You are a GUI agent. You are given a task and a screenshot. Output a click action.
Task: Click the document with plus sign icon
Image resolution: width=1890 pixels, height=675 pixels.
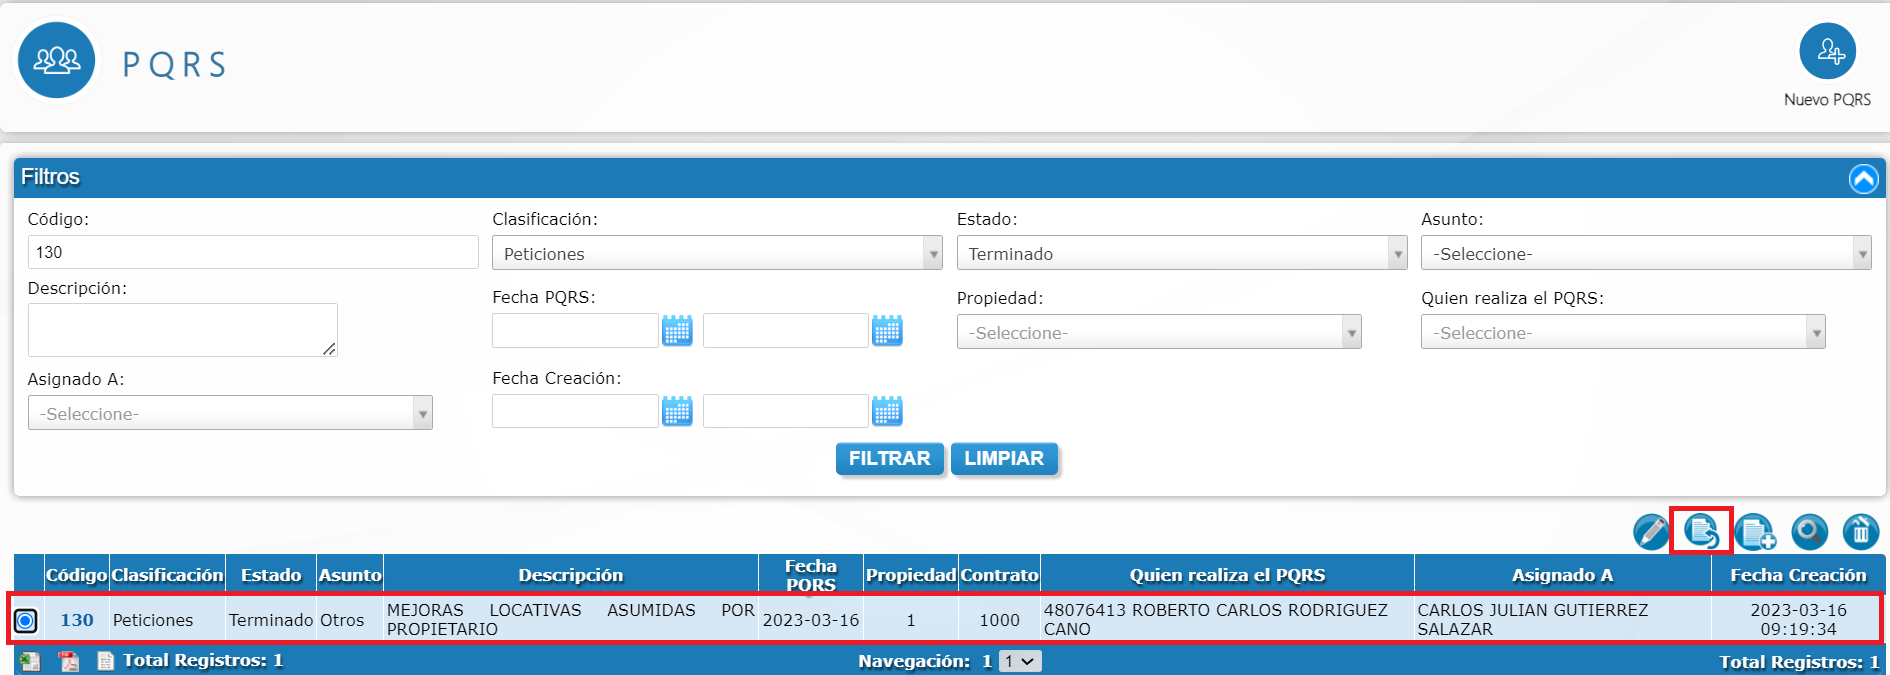[x=1755, y=532]
